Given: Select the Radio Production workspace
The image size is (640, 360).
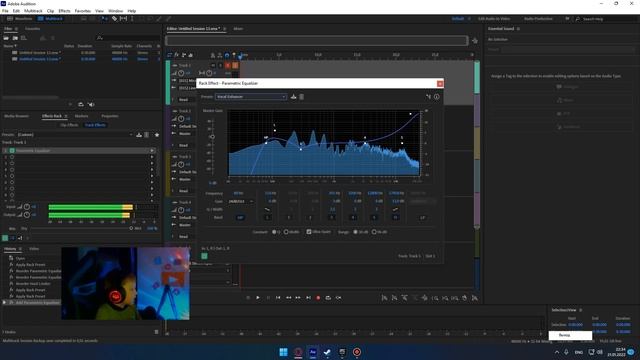Looking at the screenshot, I should (538, 19).
